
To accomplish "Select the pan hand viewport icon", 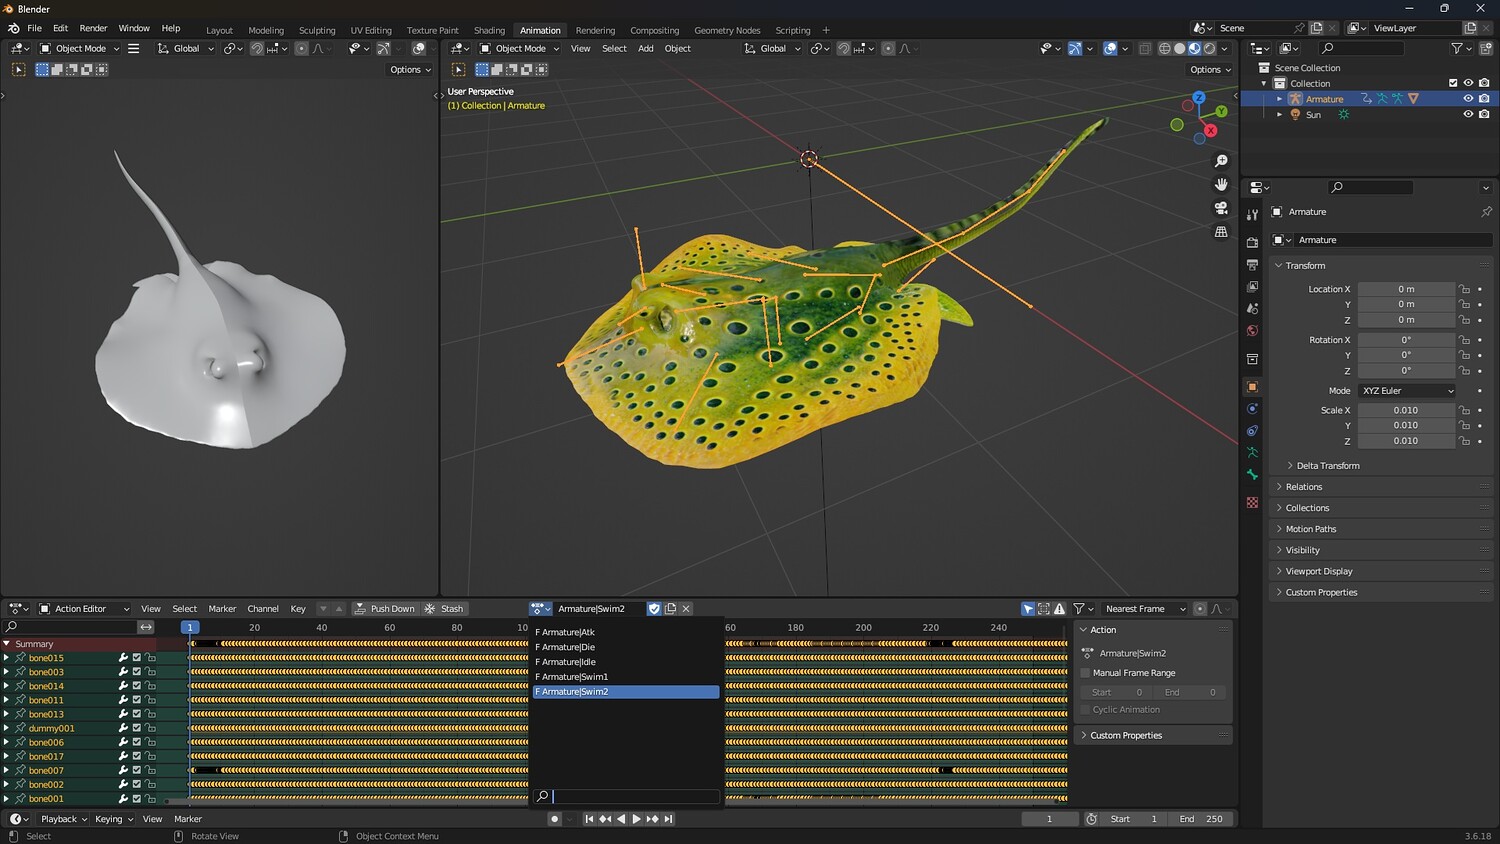I will (1221, 184).
